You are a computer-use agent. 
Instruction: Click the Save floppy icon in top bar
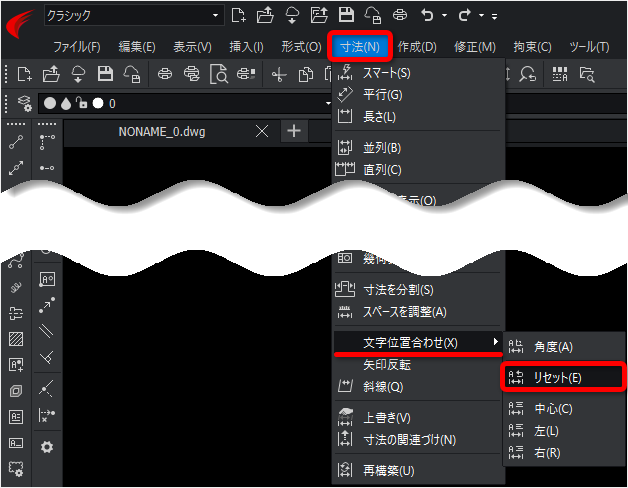(346, 15)
